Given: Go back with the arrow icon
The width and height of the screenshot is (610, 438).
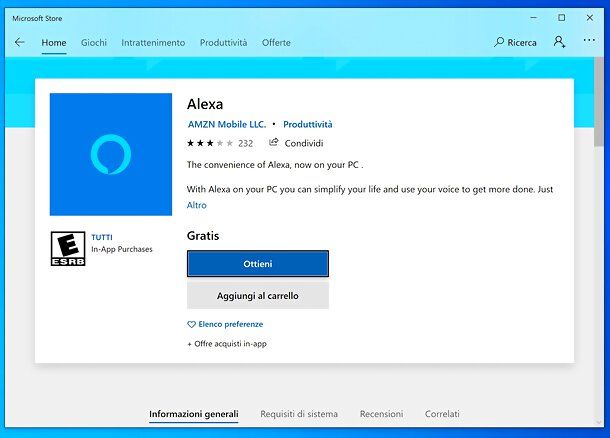Looking at the screenshot, I should point(19,42).
